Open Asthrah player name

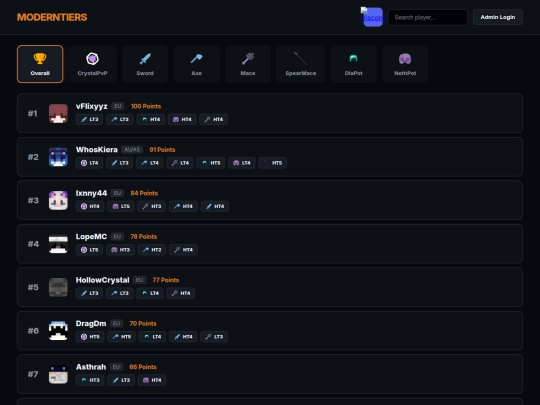91,367
